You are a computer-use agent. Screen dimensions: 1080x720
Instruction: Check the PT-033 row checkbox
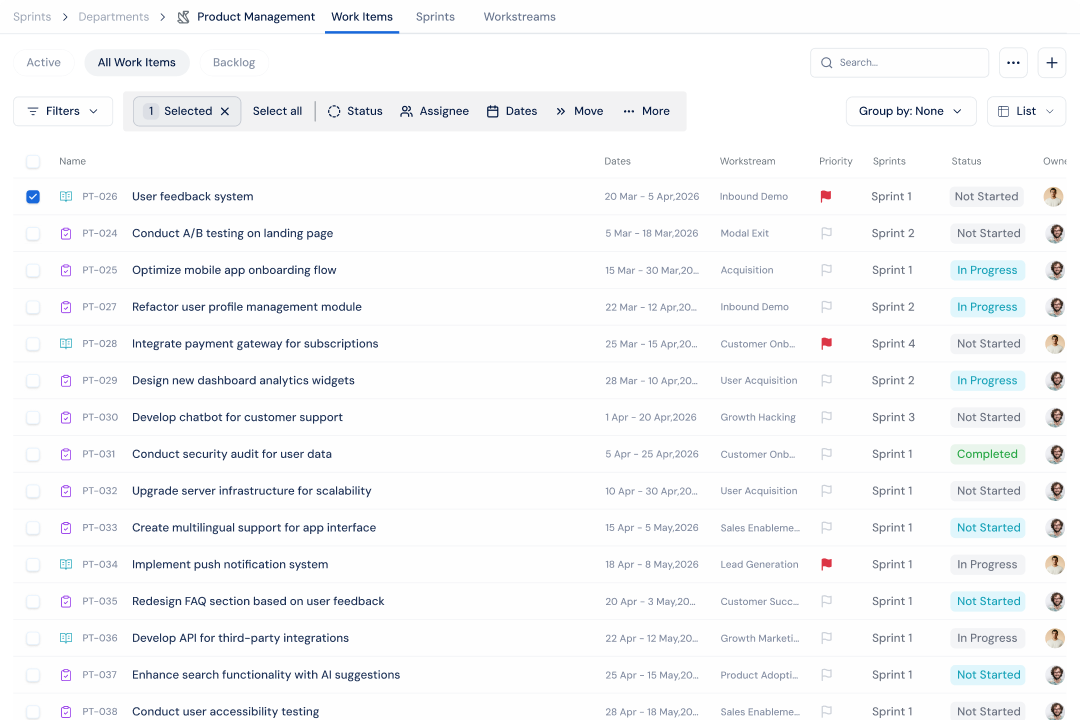33,528
